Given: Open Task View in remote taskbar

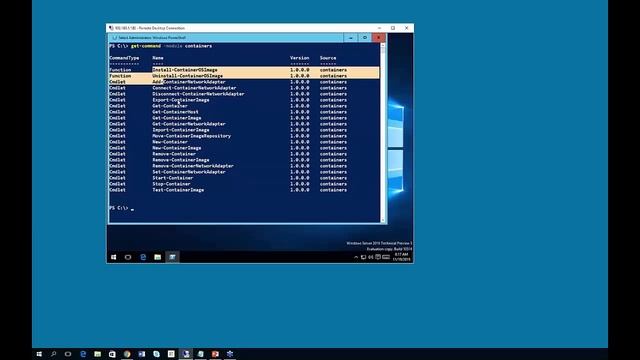Looking at the screenshot, I should (x=128, y=257).
